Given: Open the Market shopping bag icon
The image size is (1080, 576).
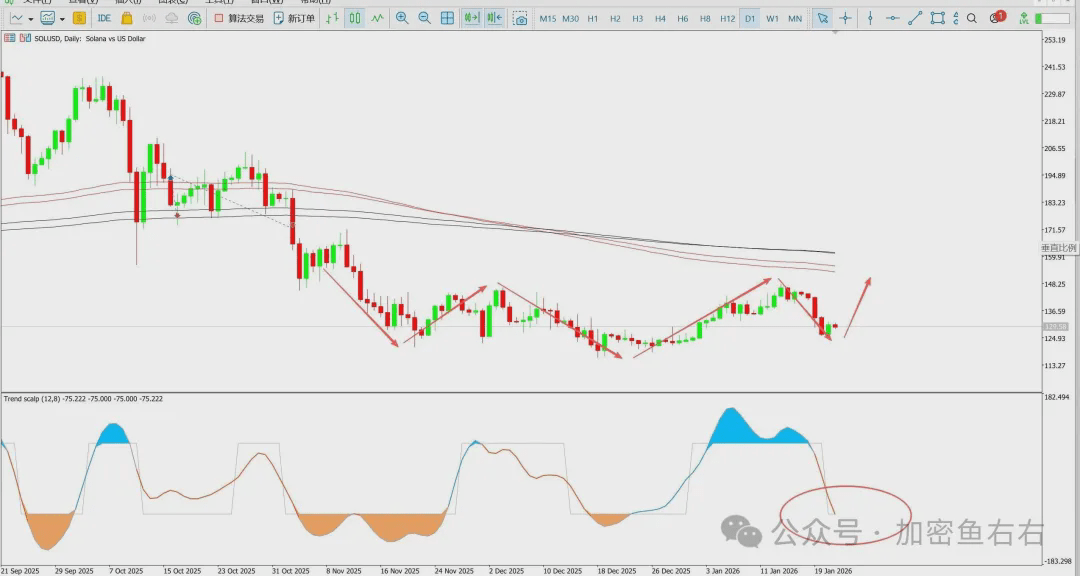Looking at the screenshot, I should [126, 18].
